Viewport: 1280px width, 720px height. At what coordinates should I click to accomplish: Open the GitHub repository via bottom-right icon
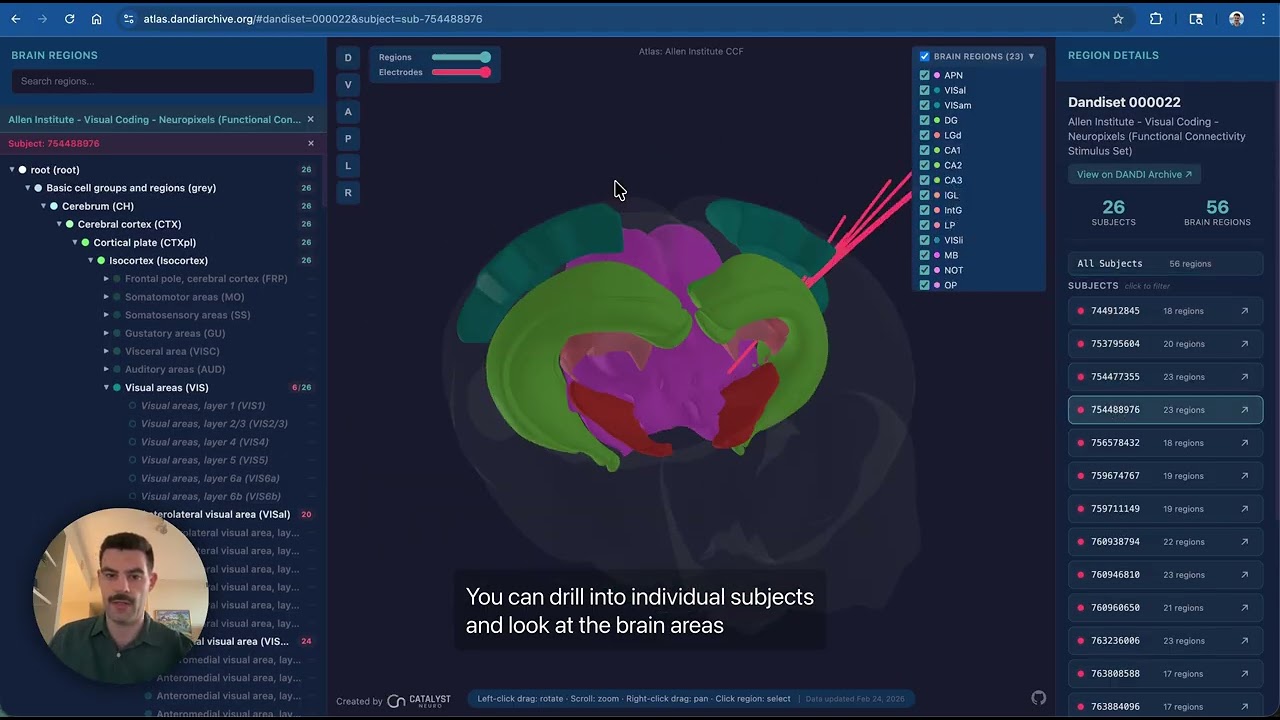coord(1038,698)
